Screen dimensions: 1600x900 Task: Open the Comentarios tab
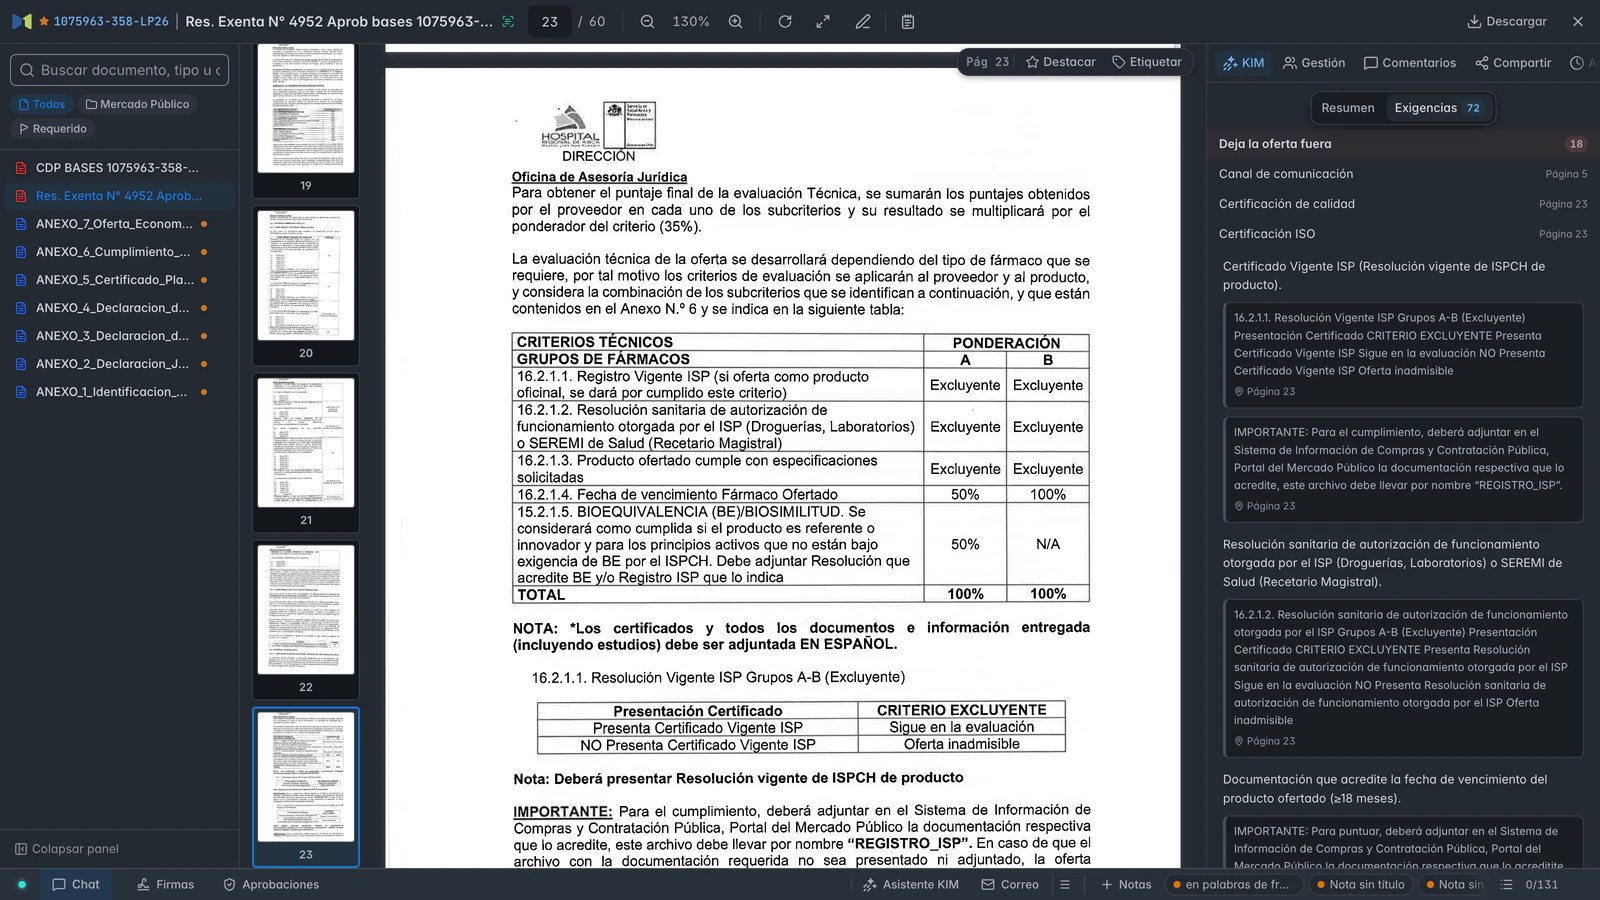pyautogui.click(x=1410, y=63)
